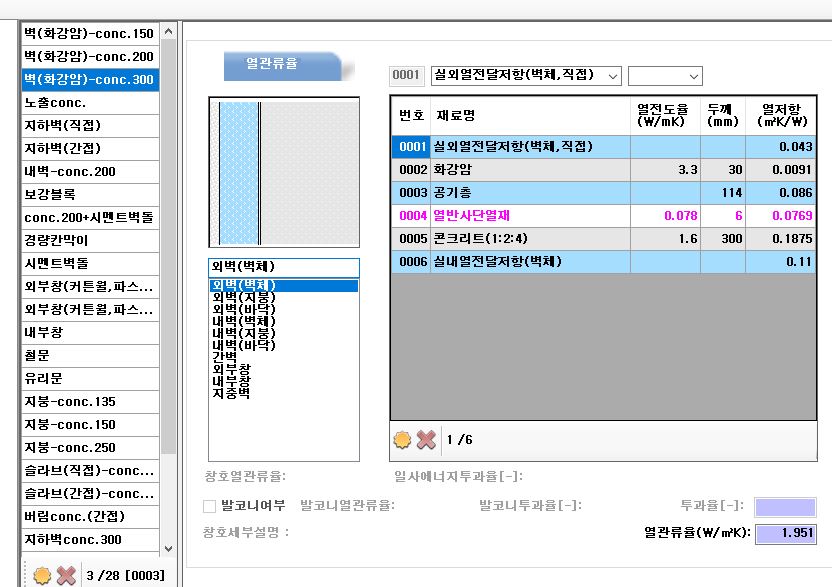Choose 노출conc. in the left structure list
This screenshot has width=832, height=587.
tap(89, 103)
